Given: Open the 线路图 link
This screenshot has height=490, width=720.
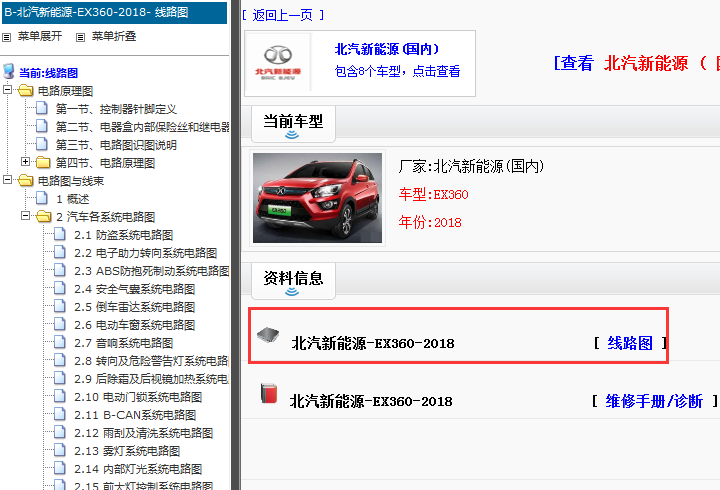Looking at the screenshot, I should (x=630, y=343).
